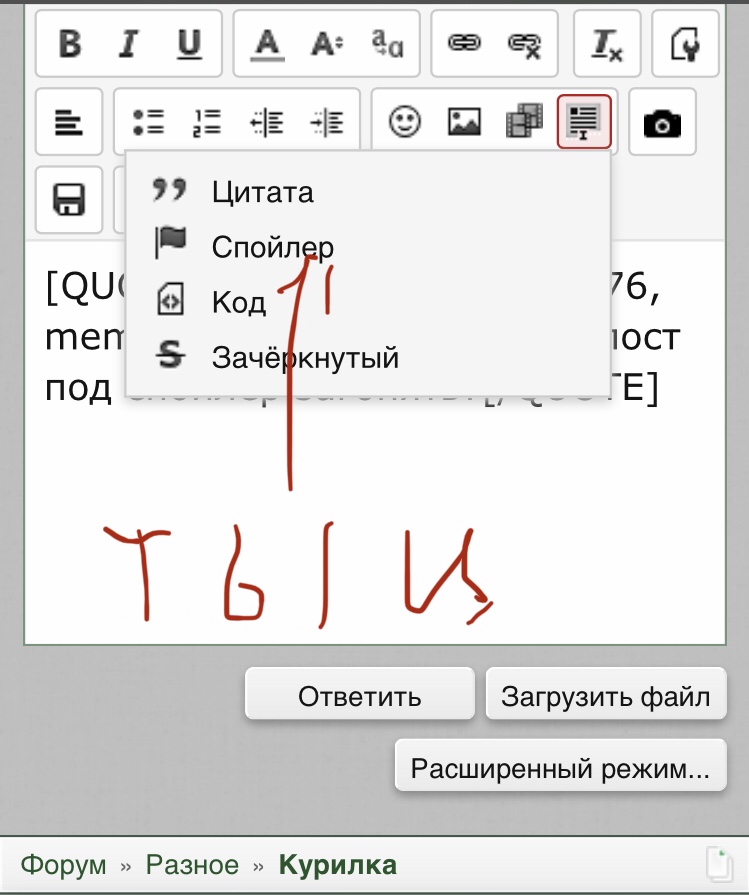Remove formatting from selected text
Image resolution: width=749 pixels, height=895 pixels.
point(607,44)
